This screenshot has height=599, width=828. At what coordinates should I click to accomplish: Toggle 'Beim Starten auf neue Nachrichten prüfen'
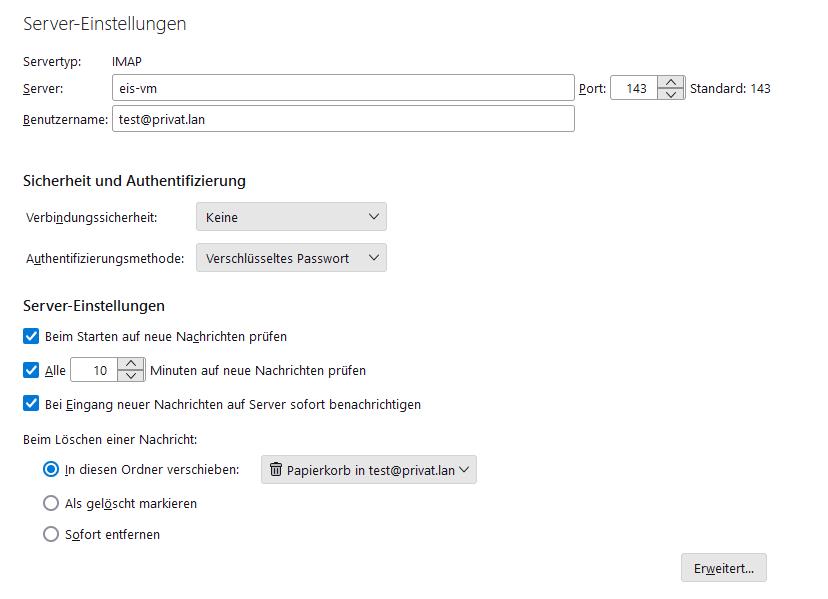[31, 336]
